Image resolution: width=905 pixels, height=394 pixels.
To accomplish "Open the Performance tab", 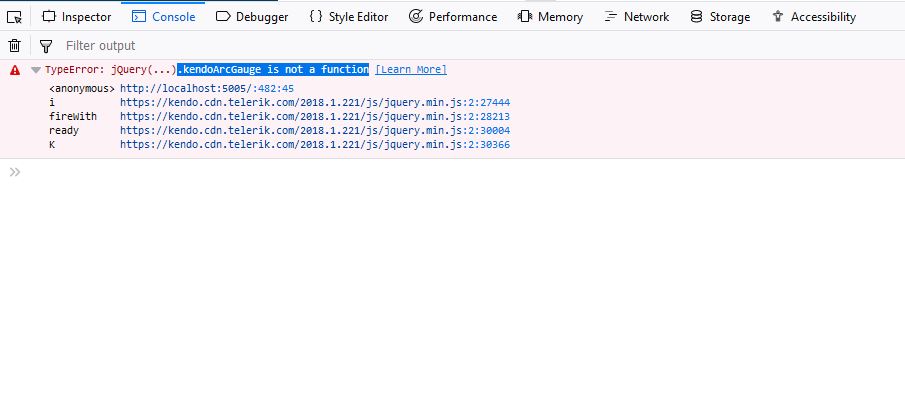I will pos(452,17).
